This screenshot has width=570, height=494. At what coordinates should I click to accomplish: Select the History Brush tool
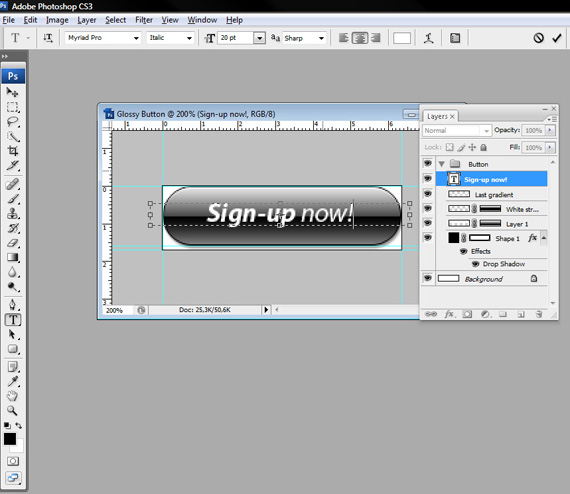point(12,228)
